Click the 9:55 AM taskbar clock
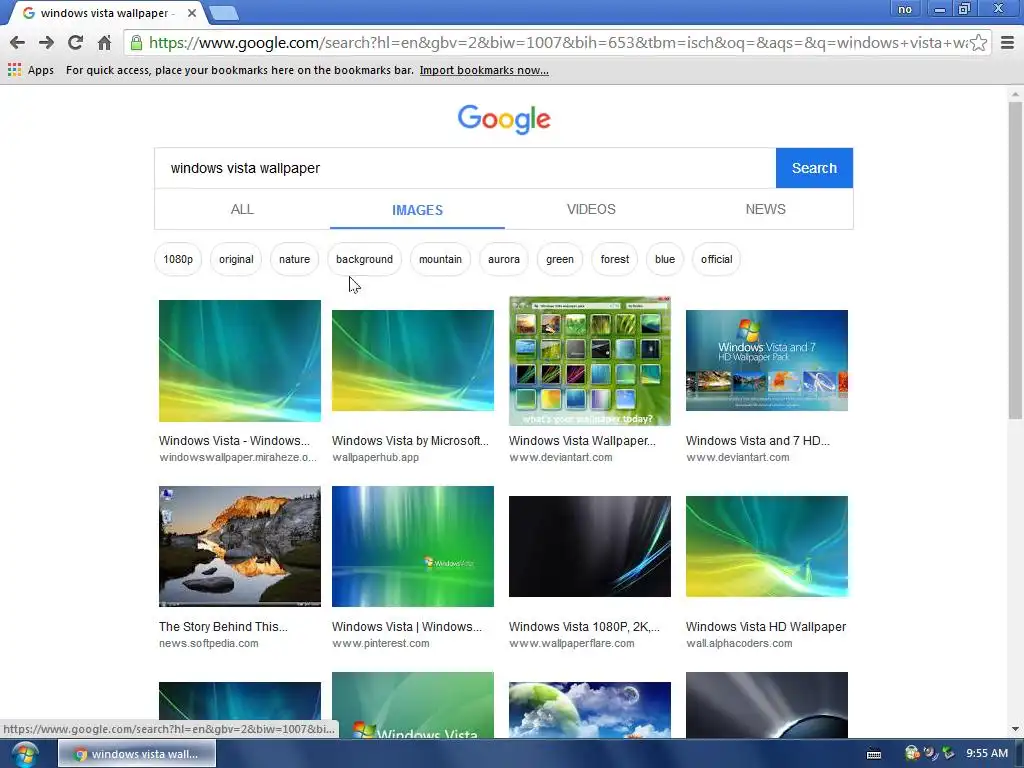This screenshot has height=768, width=1024. click(x=987, y=754)
